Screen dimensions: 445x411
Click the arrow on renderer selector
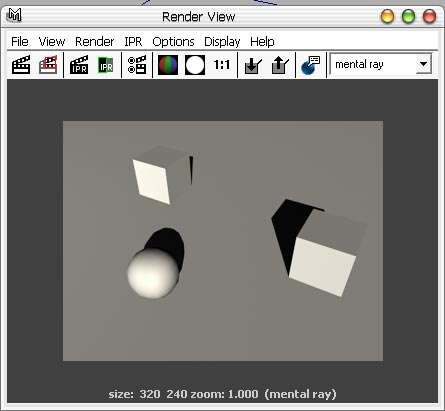click(x=423, y=64)
